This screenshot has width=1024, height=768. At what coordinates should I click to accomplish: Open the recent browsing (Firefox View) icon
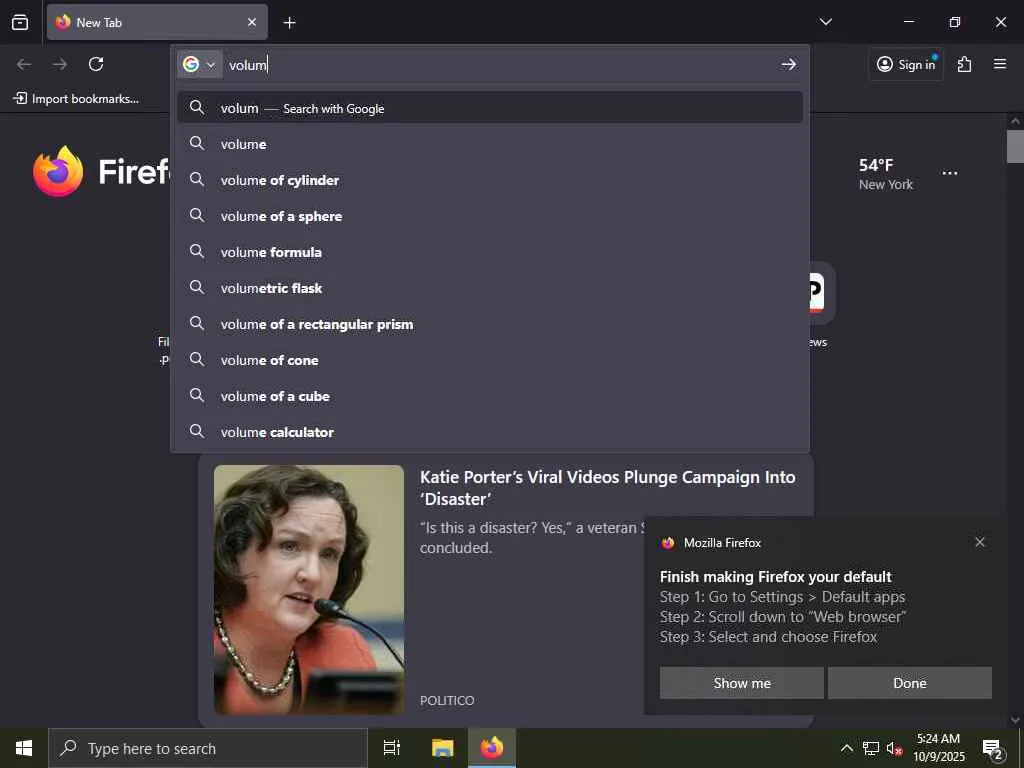[x=20, y=22]
